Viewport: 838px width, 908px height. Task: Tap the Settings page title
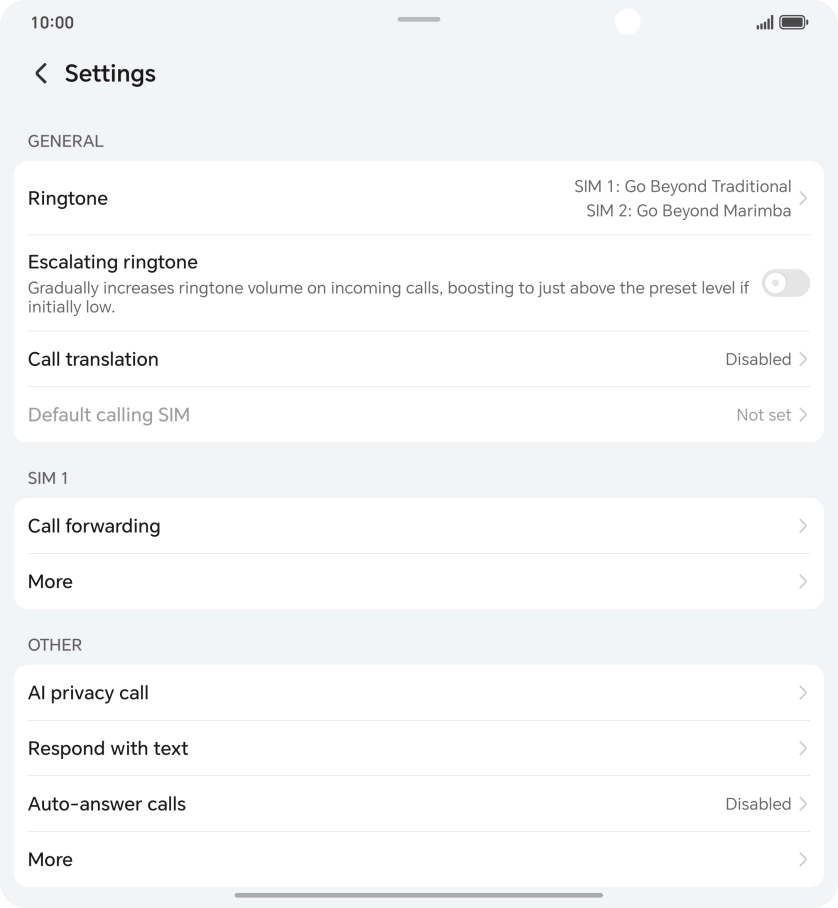point(110,73)
